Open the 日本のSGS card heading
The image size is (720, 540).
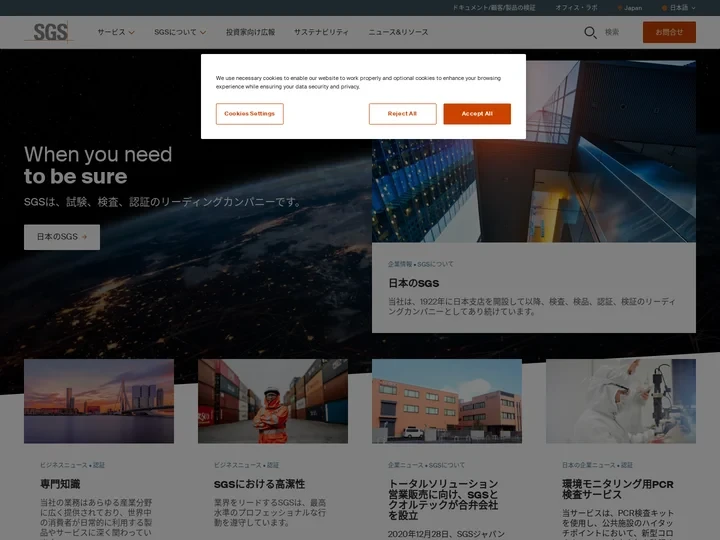click(414, 283)
